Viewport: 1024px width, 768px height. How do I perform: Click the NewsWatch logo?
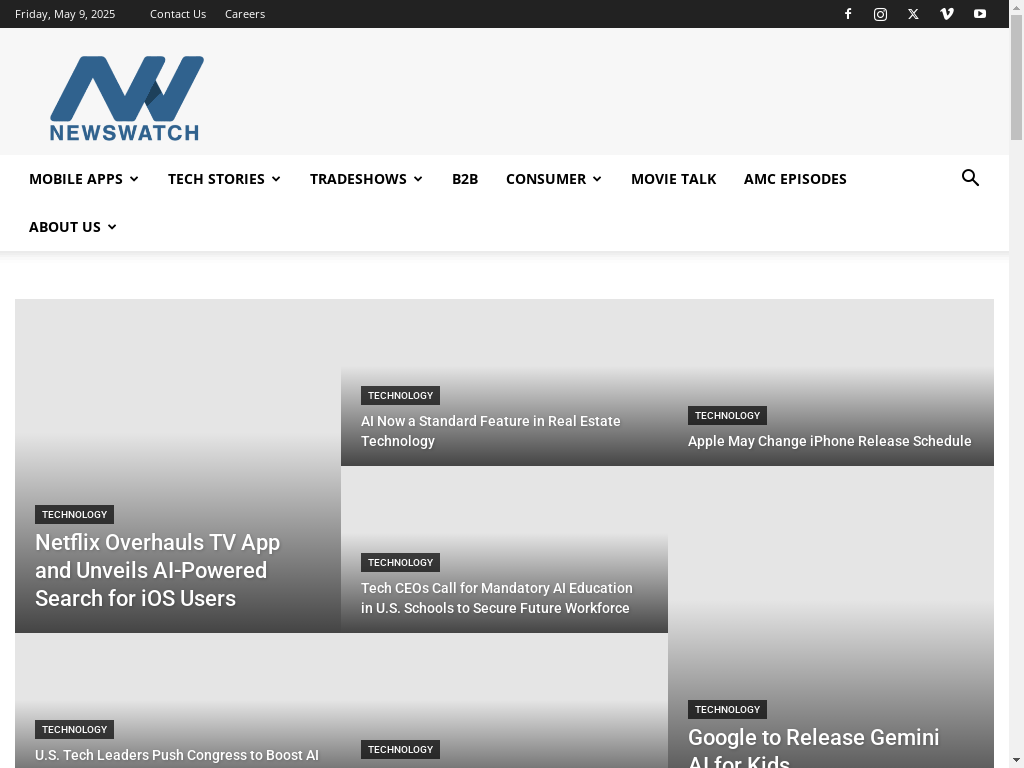click(x=127, y=98)
